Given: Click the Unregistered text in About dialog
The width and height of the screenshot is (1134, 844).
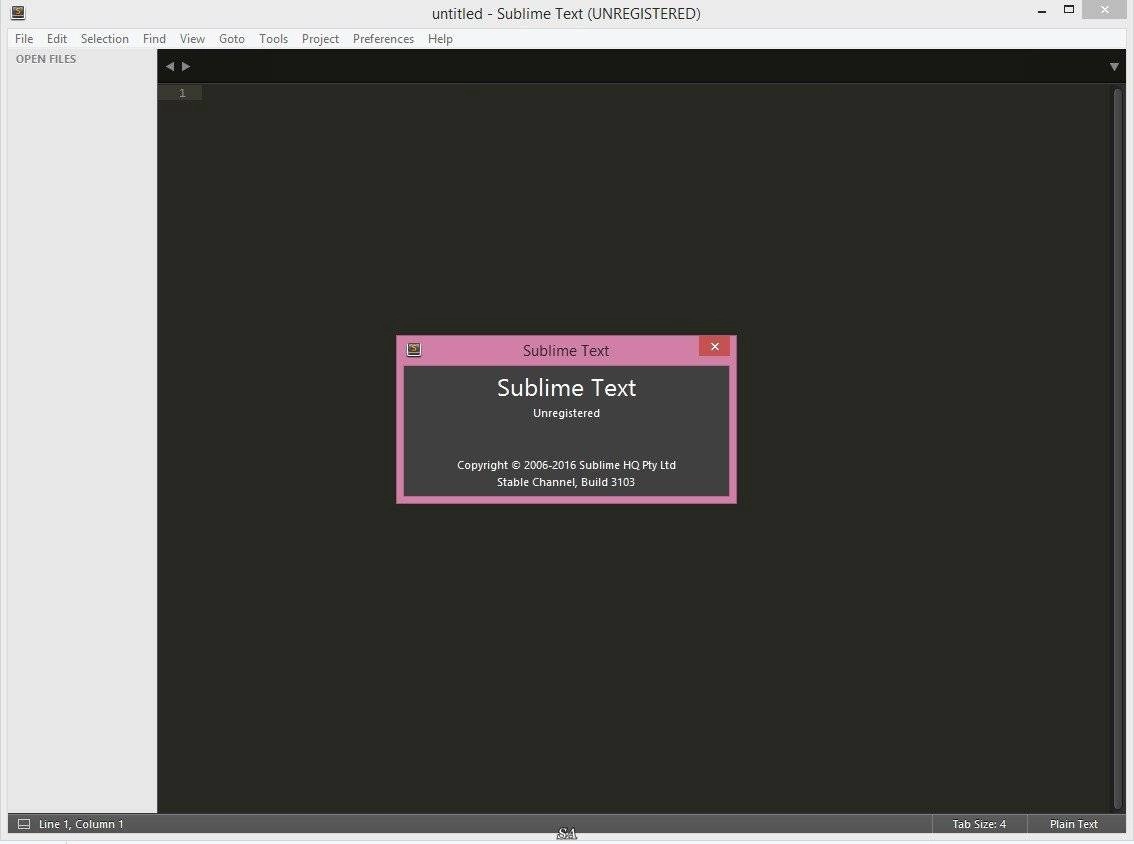Looking at the screenshot, I should (566, 413).
